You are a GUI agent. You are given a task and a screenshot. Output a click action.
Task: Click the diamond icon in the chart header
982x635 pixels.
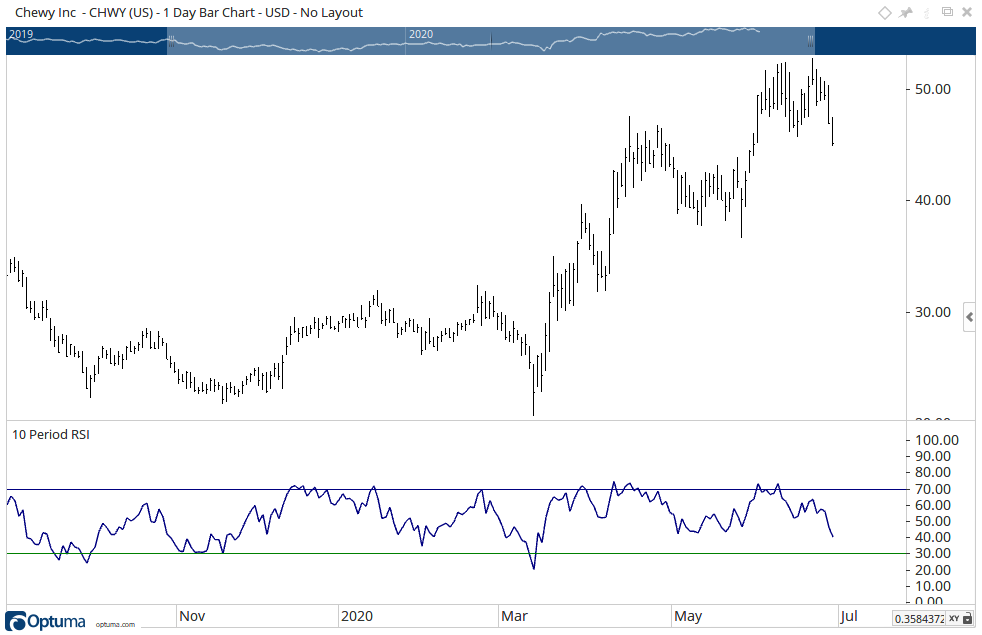click(x=884, y=13)
